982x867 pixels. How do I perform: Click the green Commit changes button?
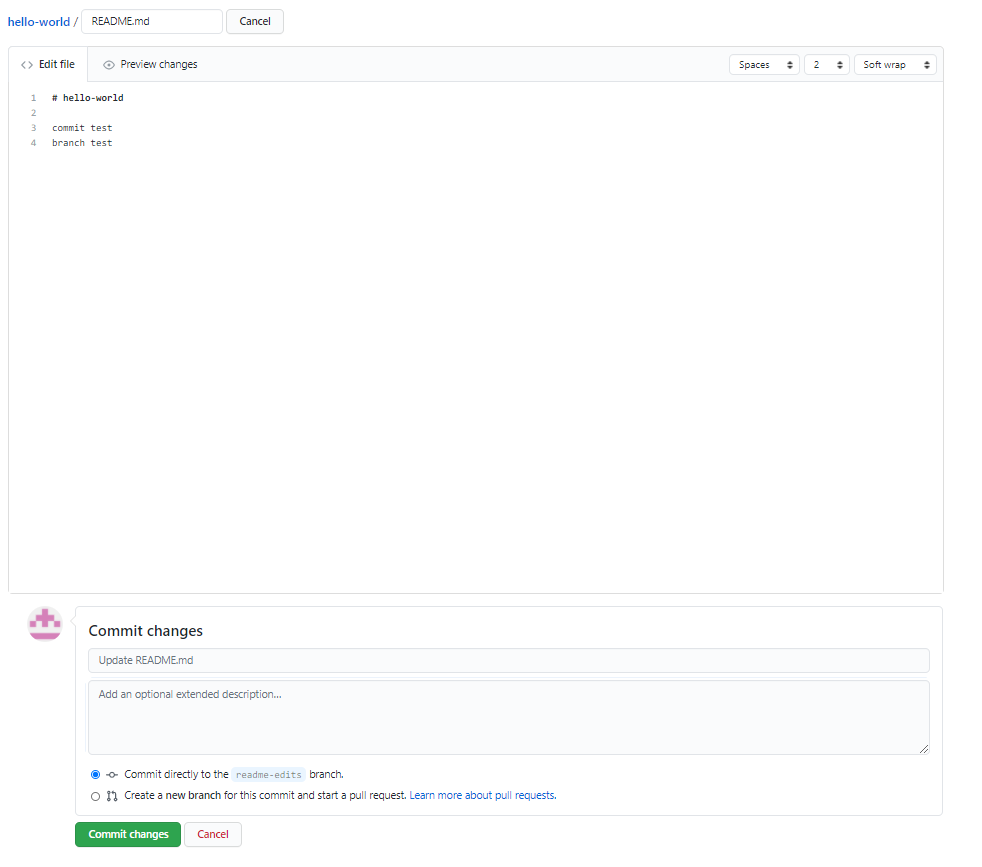pyautogui.click(x=128, y=834)
